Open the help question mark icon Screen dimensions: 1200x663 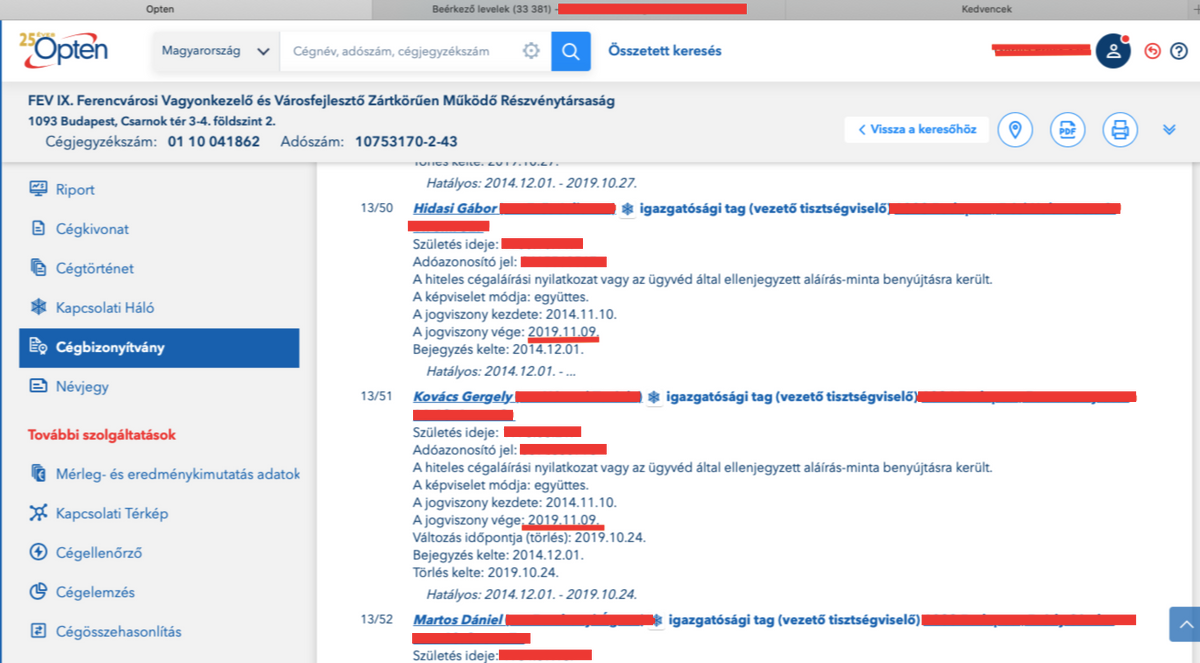pyautogui.click(x=1179, y=51)
